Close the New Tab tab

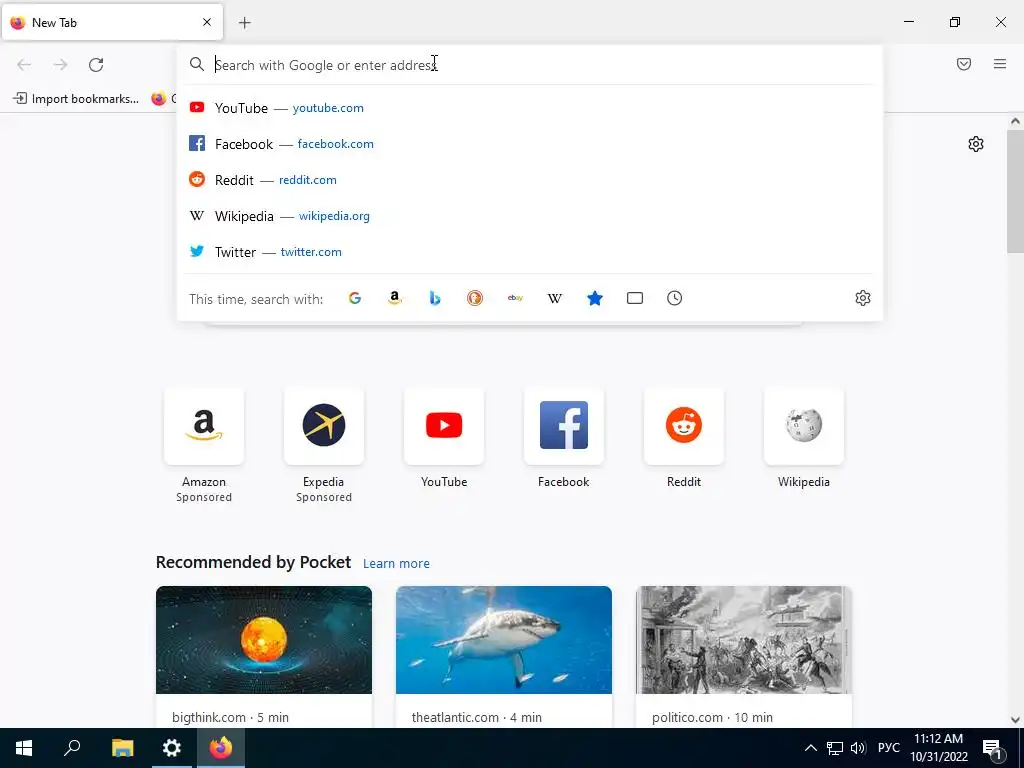[207, 22]
